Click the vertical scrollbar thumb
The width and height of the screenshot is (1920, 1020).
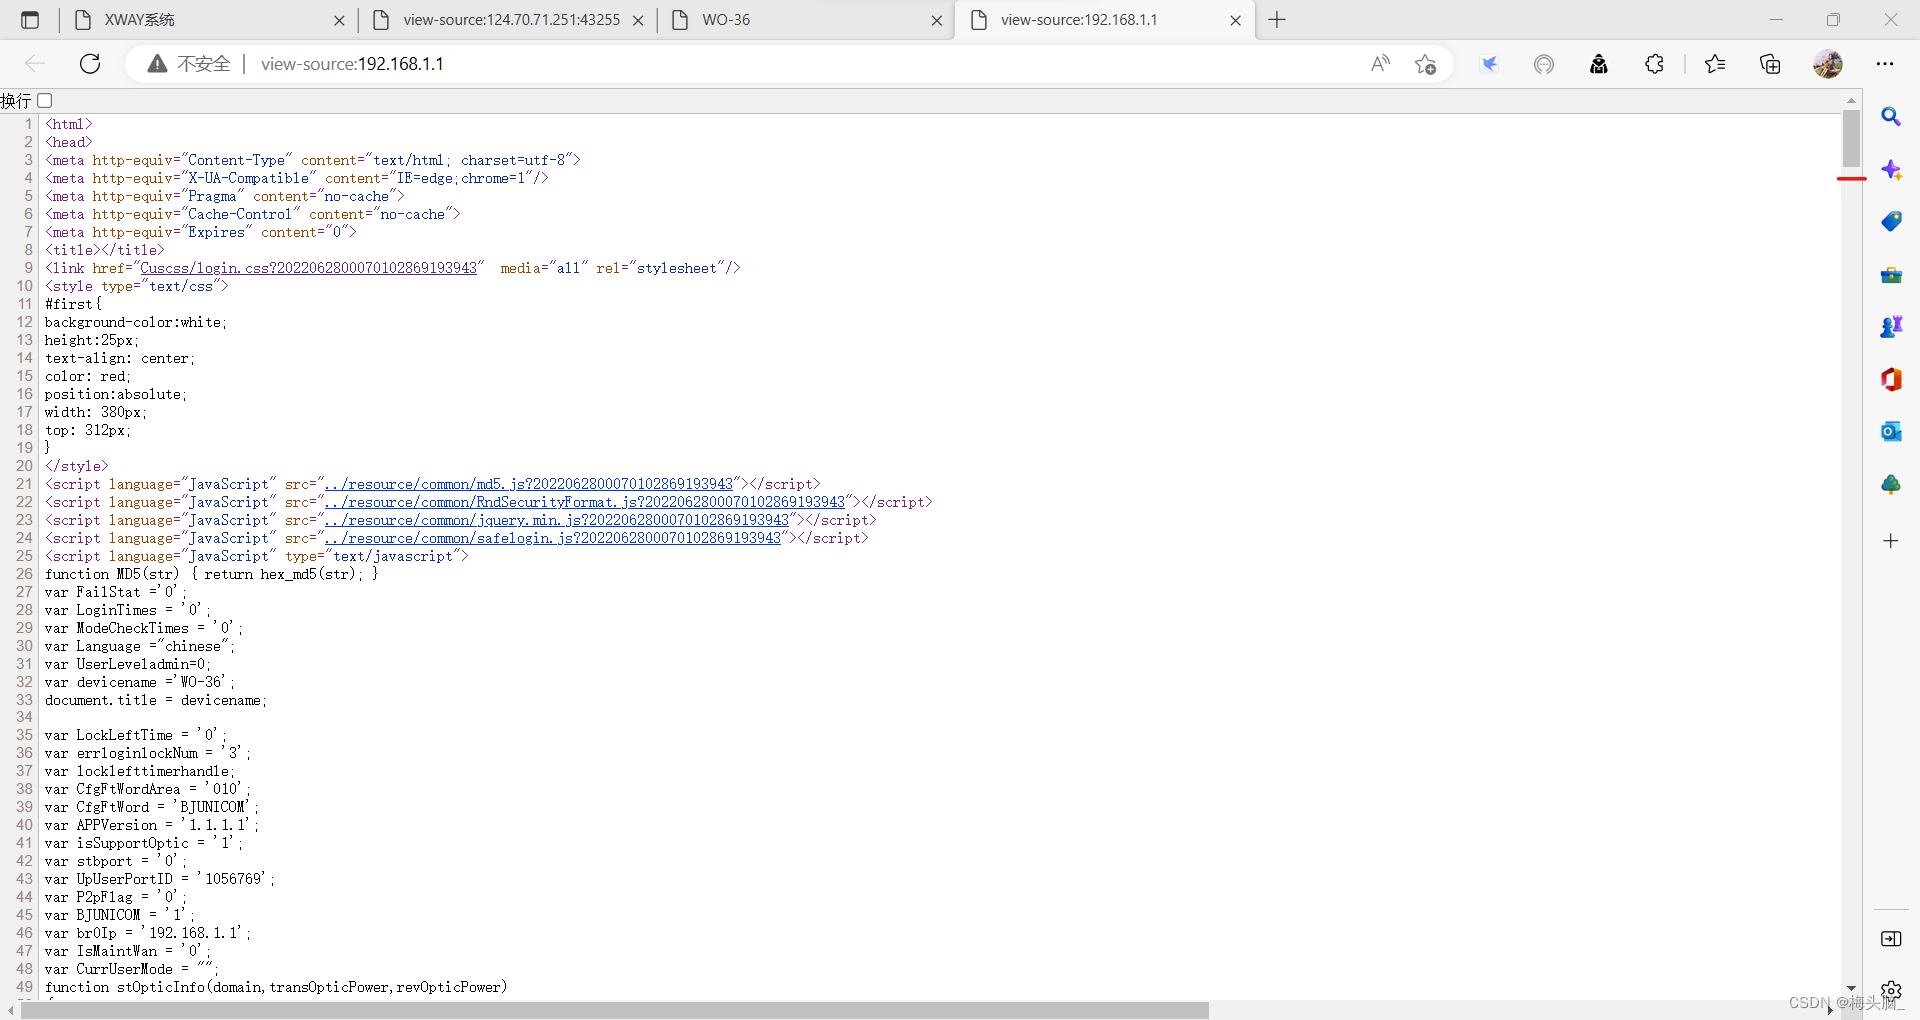1851,139
